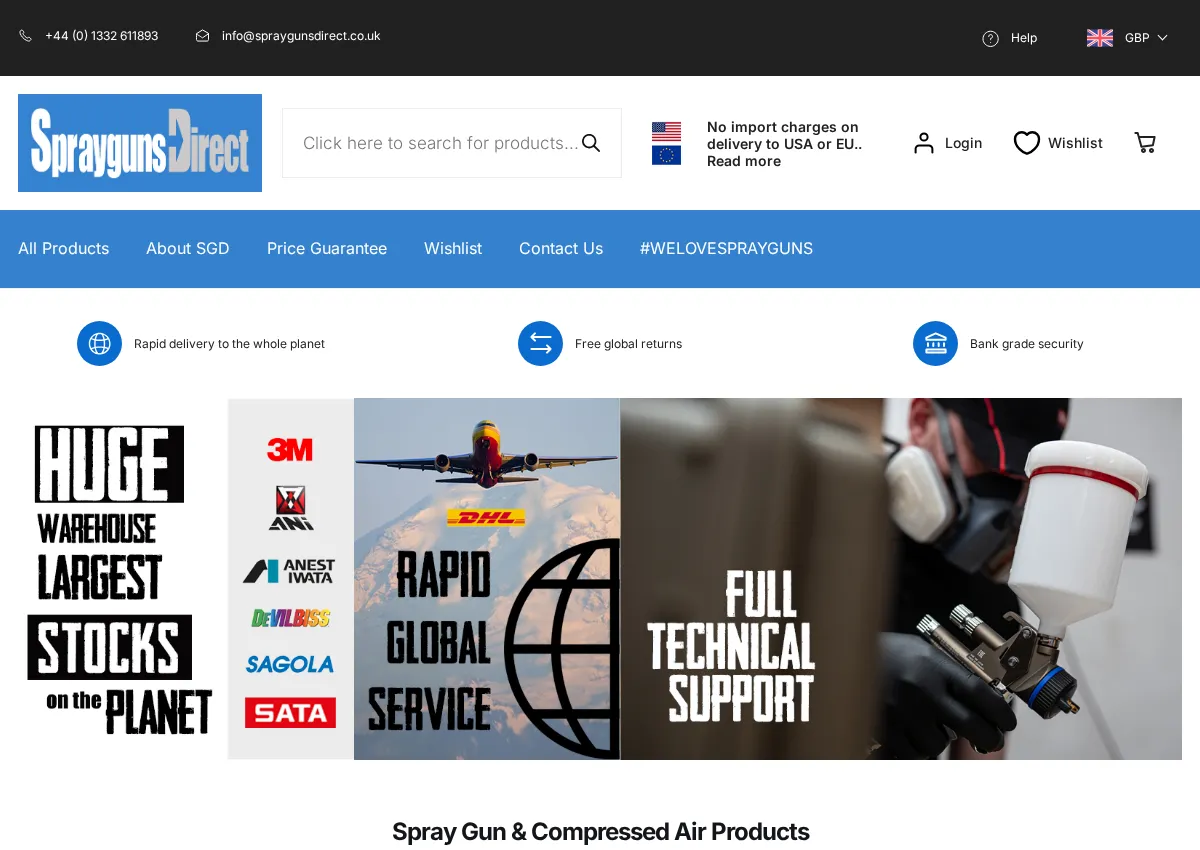Click 'Rapid delivery to the whole planet' text
The width and height of the screenshot is (1200, 850).
[229, 344]
